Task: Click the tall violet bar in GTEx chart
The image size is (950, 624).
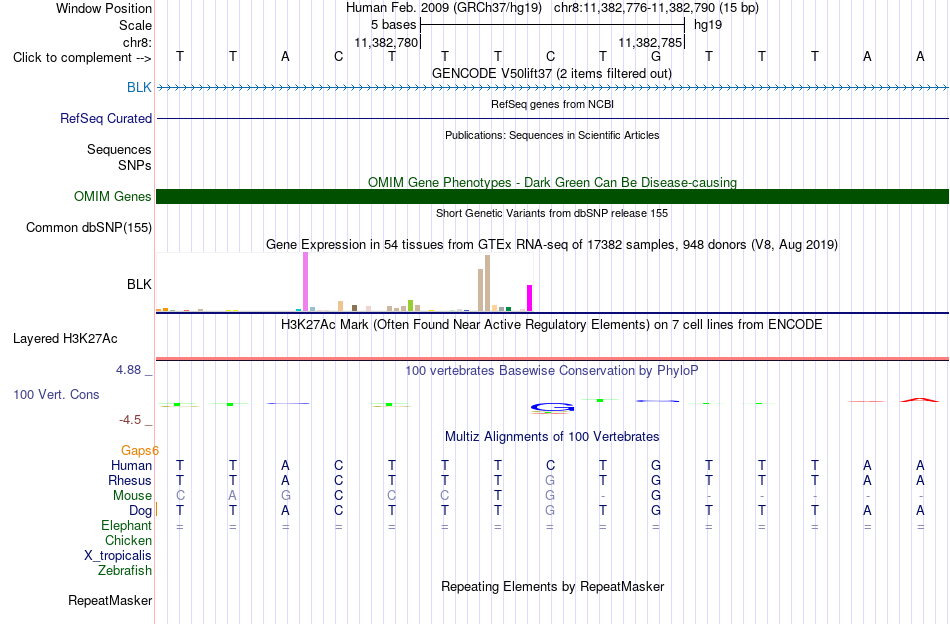Action: (305, 282)
